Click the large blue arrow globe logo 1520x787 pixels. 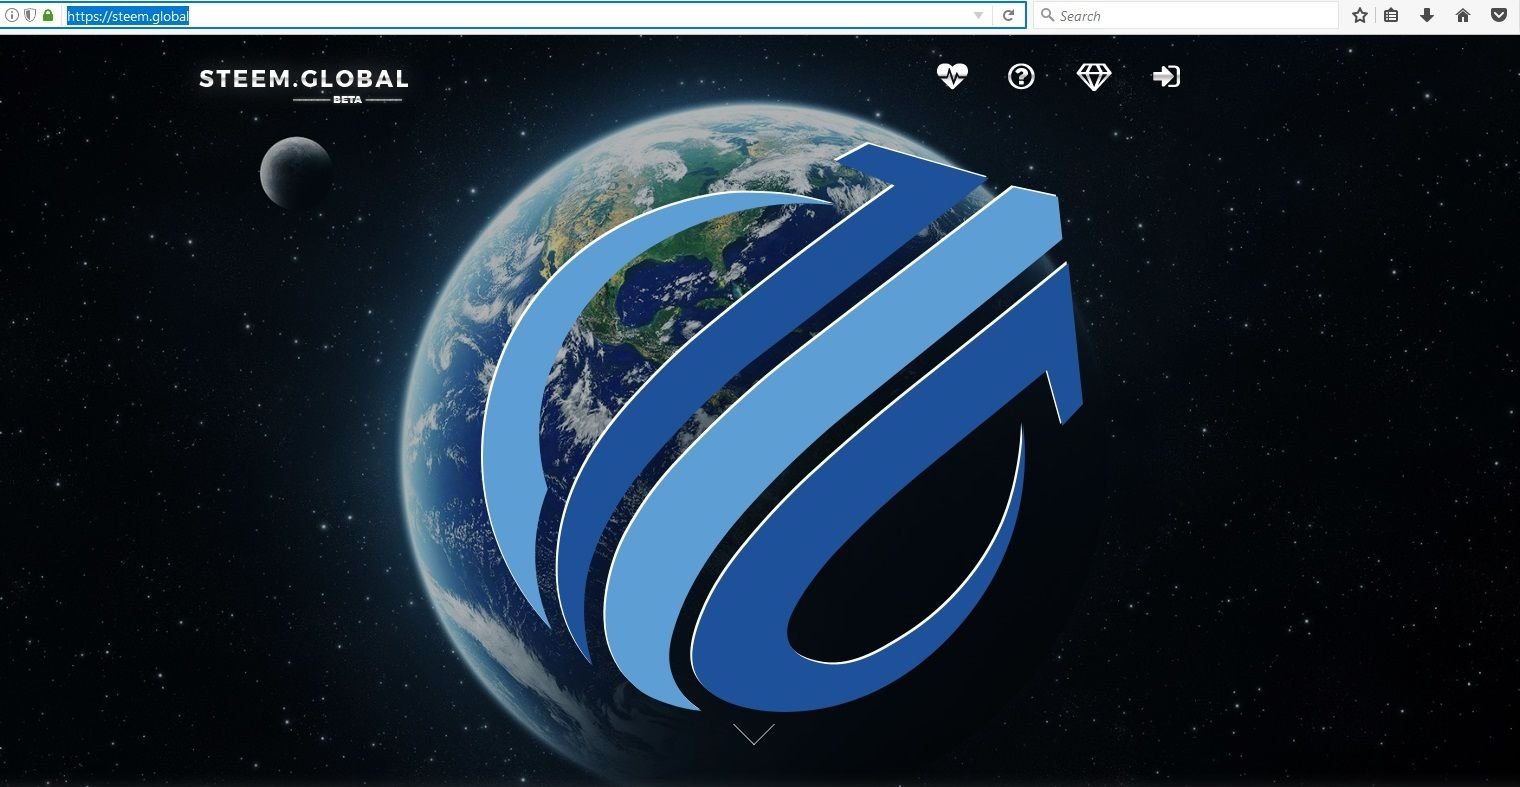click(783, 427)
